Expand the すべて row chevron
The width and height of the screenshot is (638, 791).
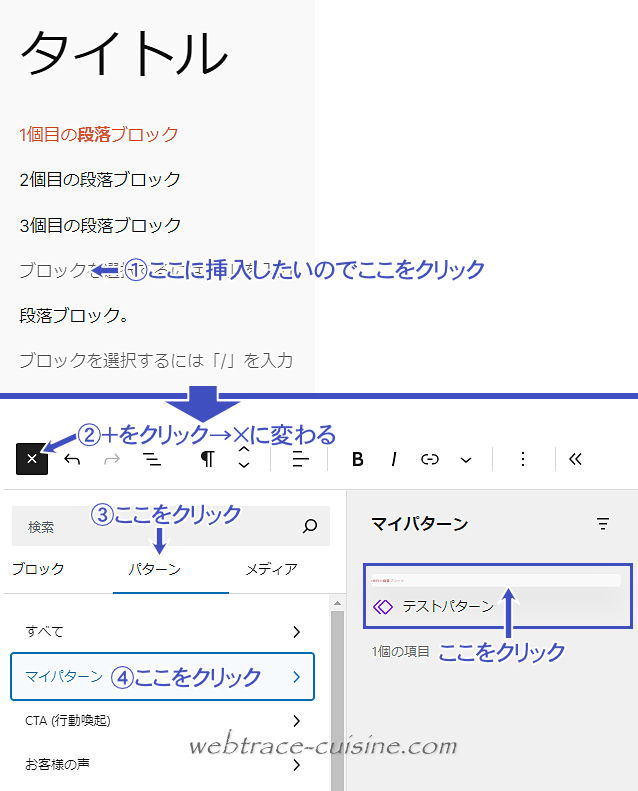tap(297, 632)
